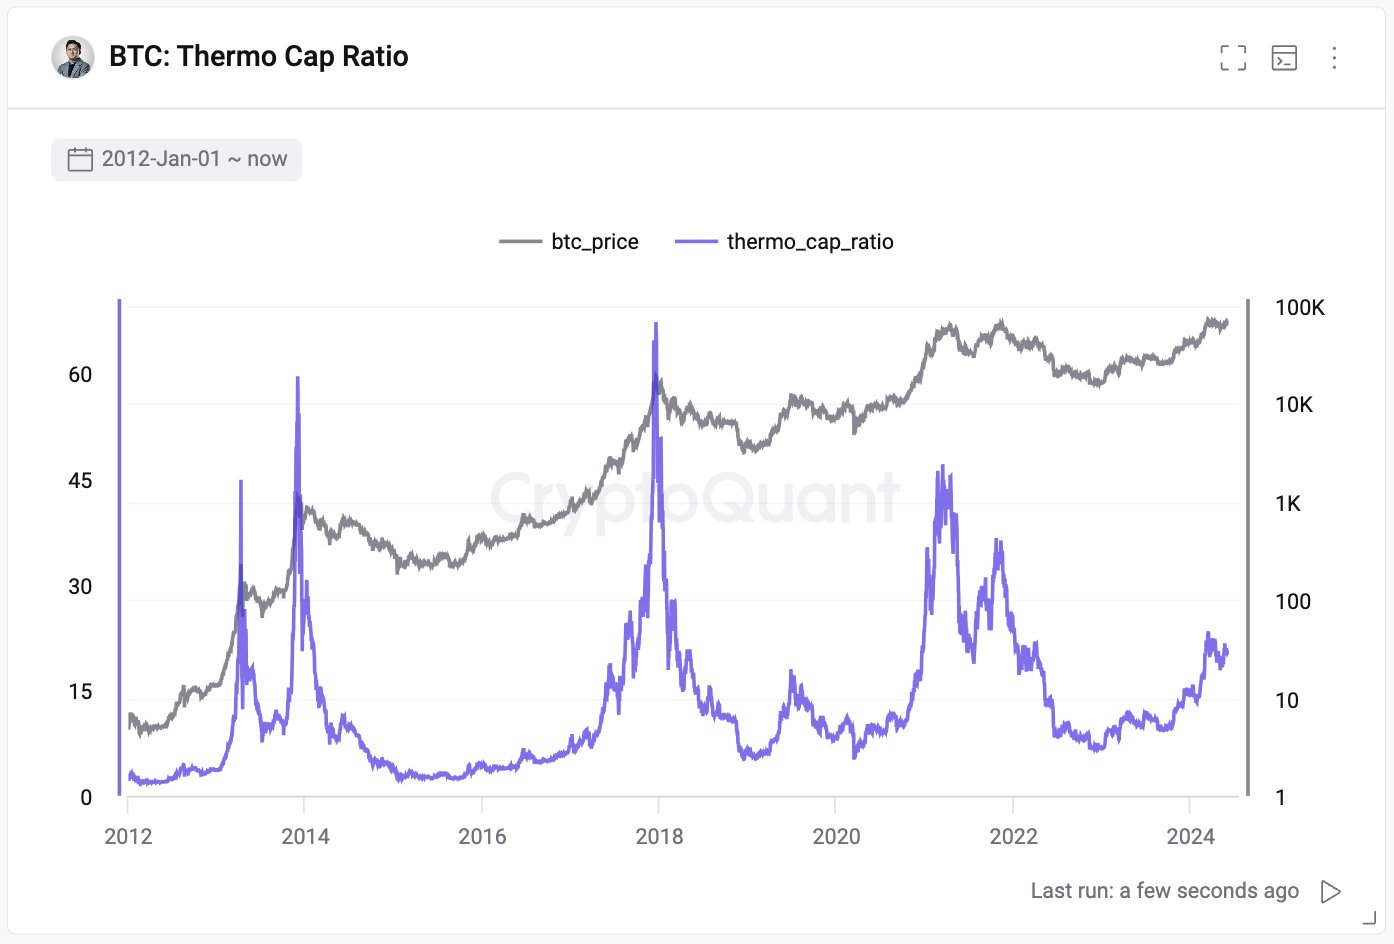Click the Last run status text
1394x944 pixels.
coord(1164,891)
